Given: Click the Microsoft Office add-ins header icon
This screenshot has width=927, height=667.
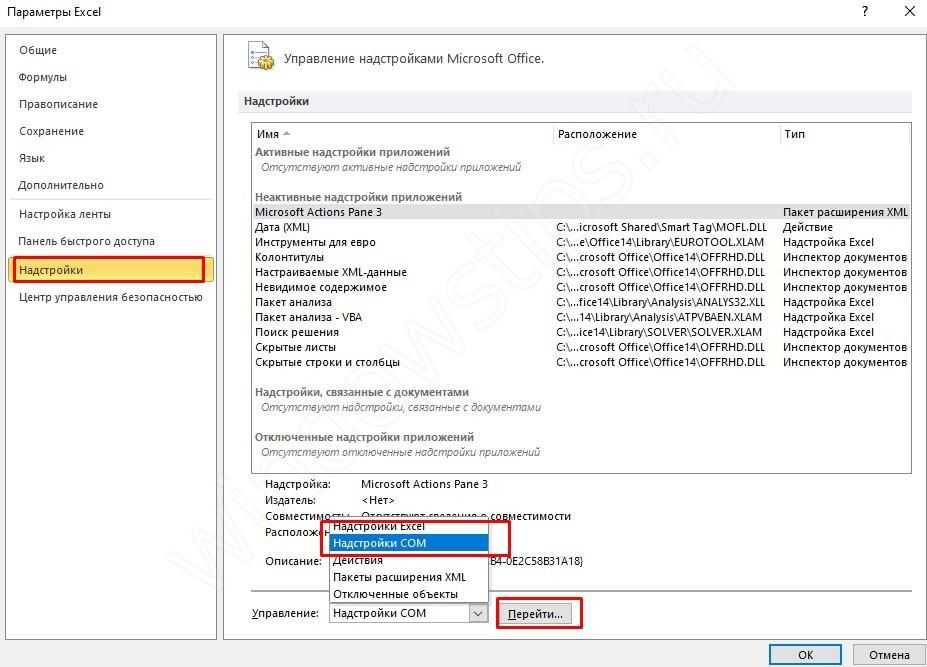Looking at the screenshot, I should tap(260, 57).
